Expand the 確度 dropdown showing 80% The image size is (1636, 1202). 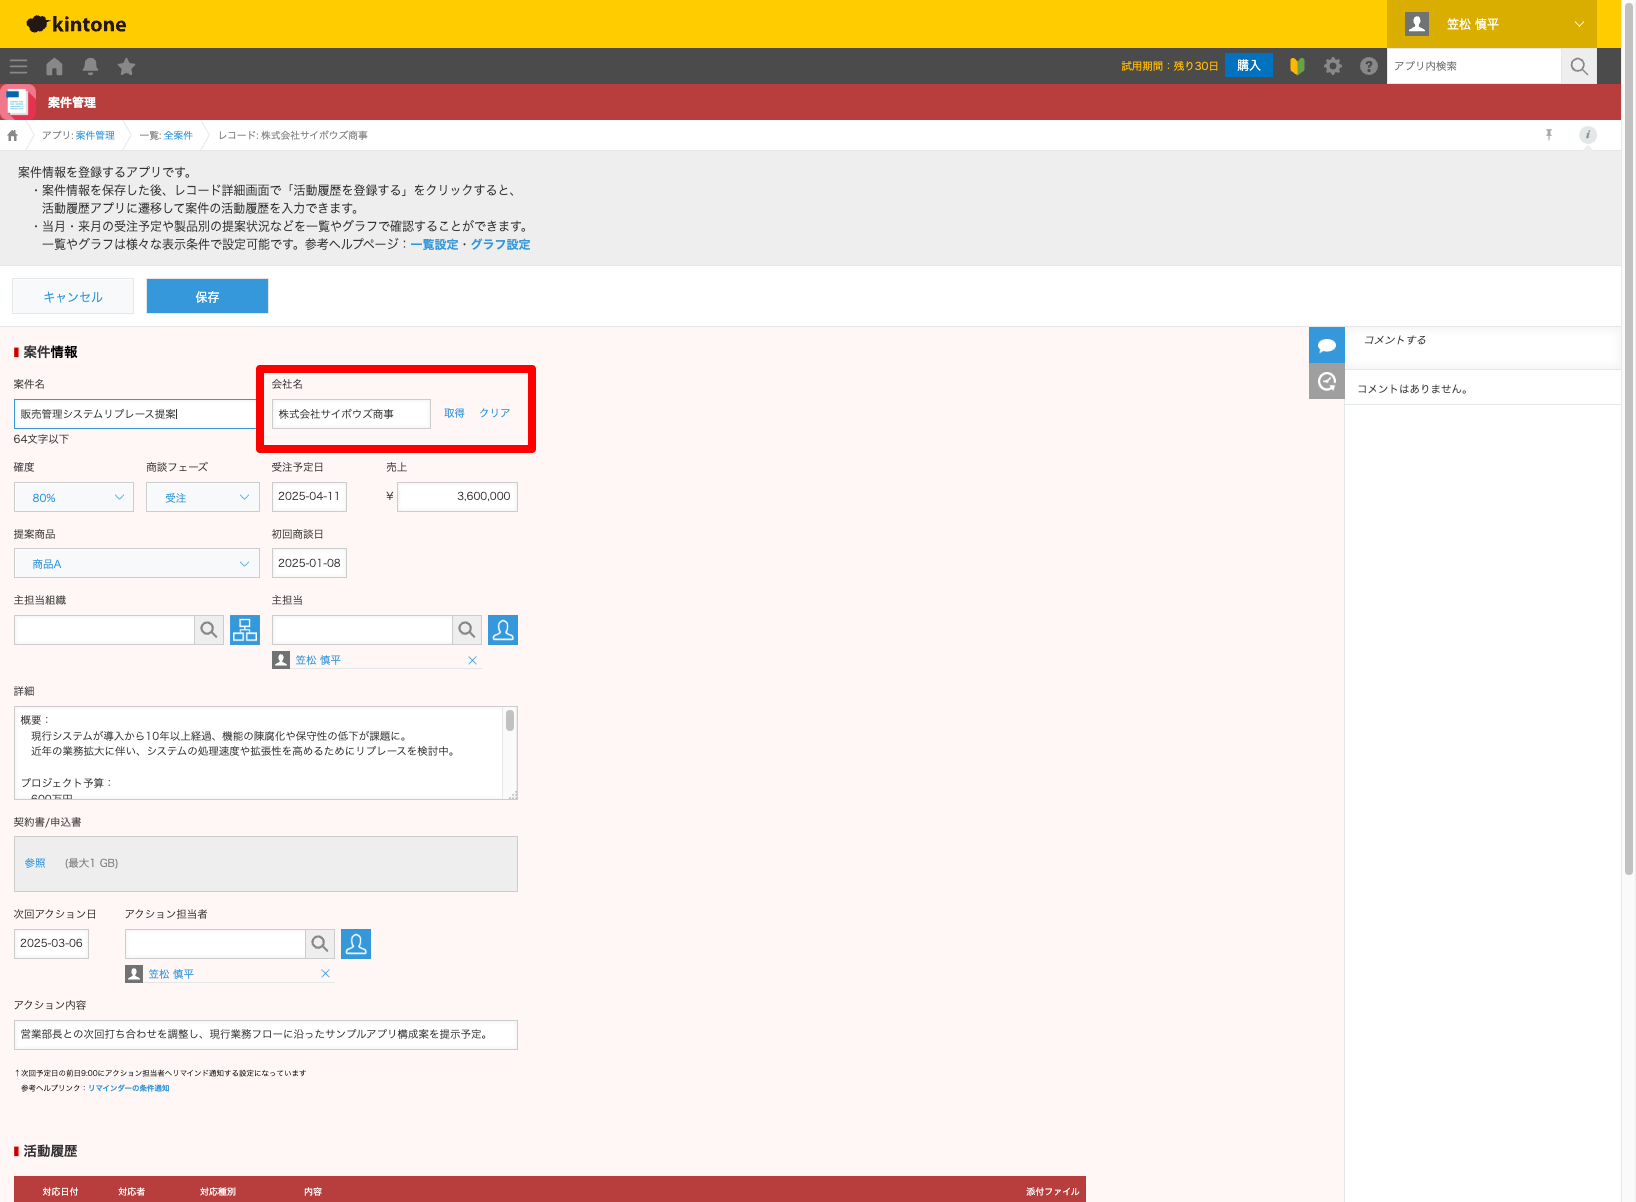(74, 497)
